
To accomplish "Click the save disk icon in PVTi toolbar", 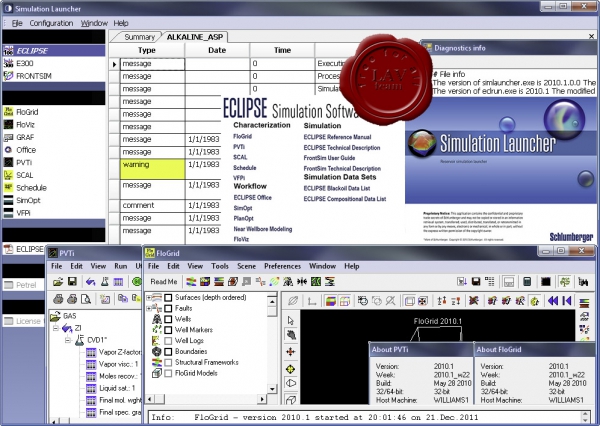I will tap(72, 282).
